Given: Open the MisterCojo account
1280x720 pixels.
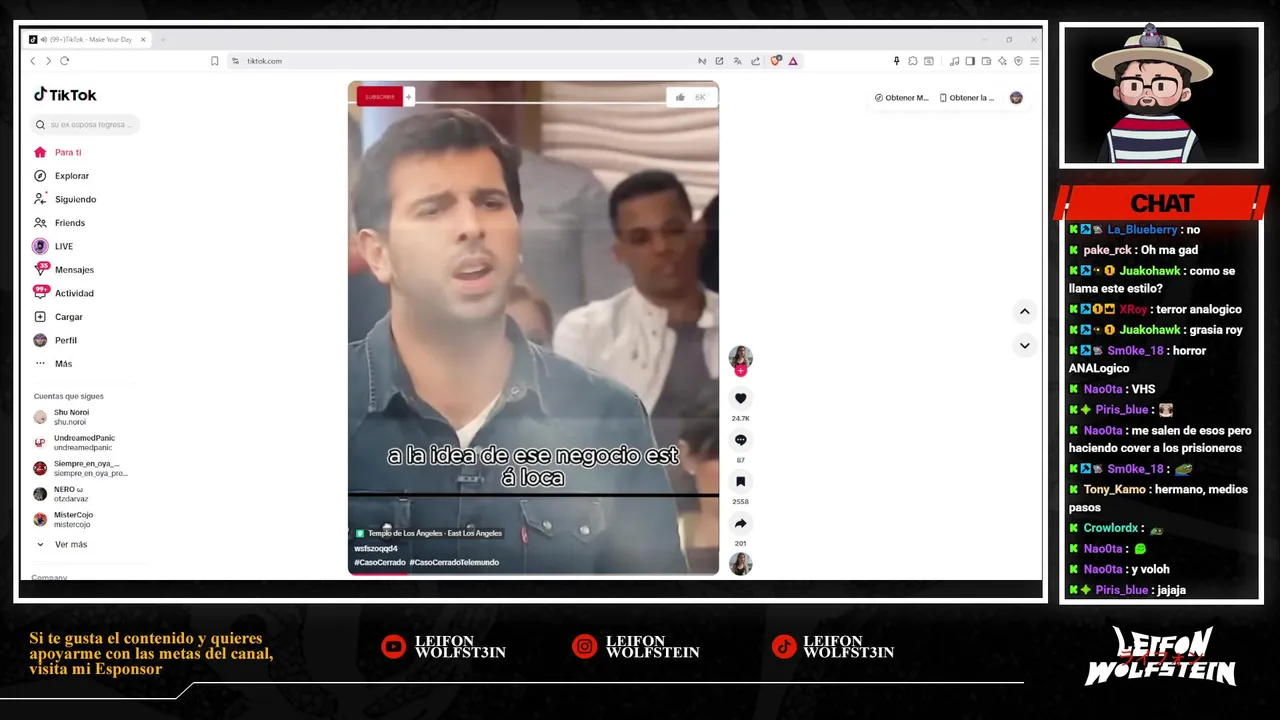Looking at the screenshot, I should [64, 519].
